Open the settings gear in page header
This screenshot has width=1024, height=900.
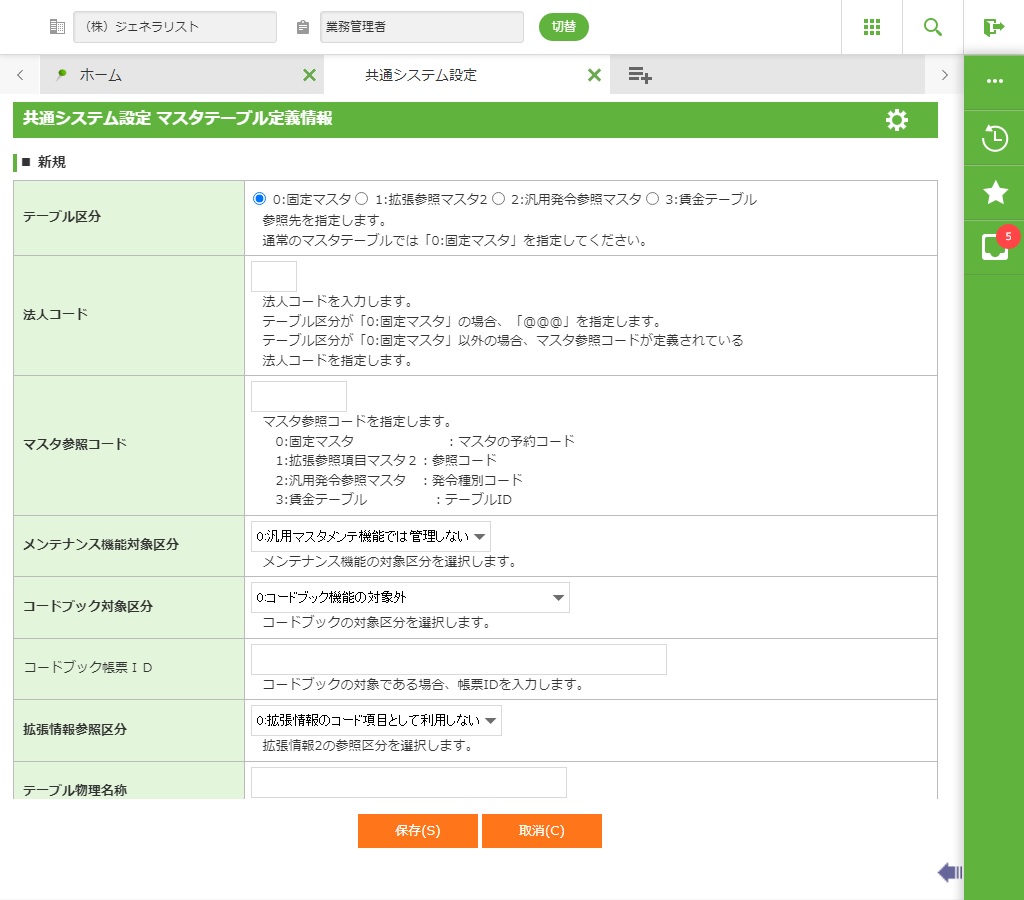[897, 120]
